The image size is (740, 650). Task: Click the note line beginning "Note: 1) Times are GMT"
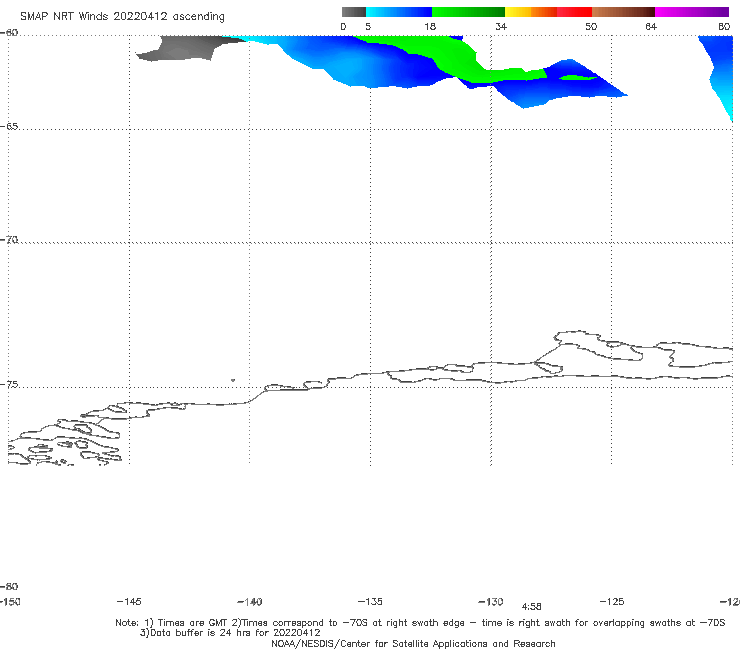tap(420, 623)
